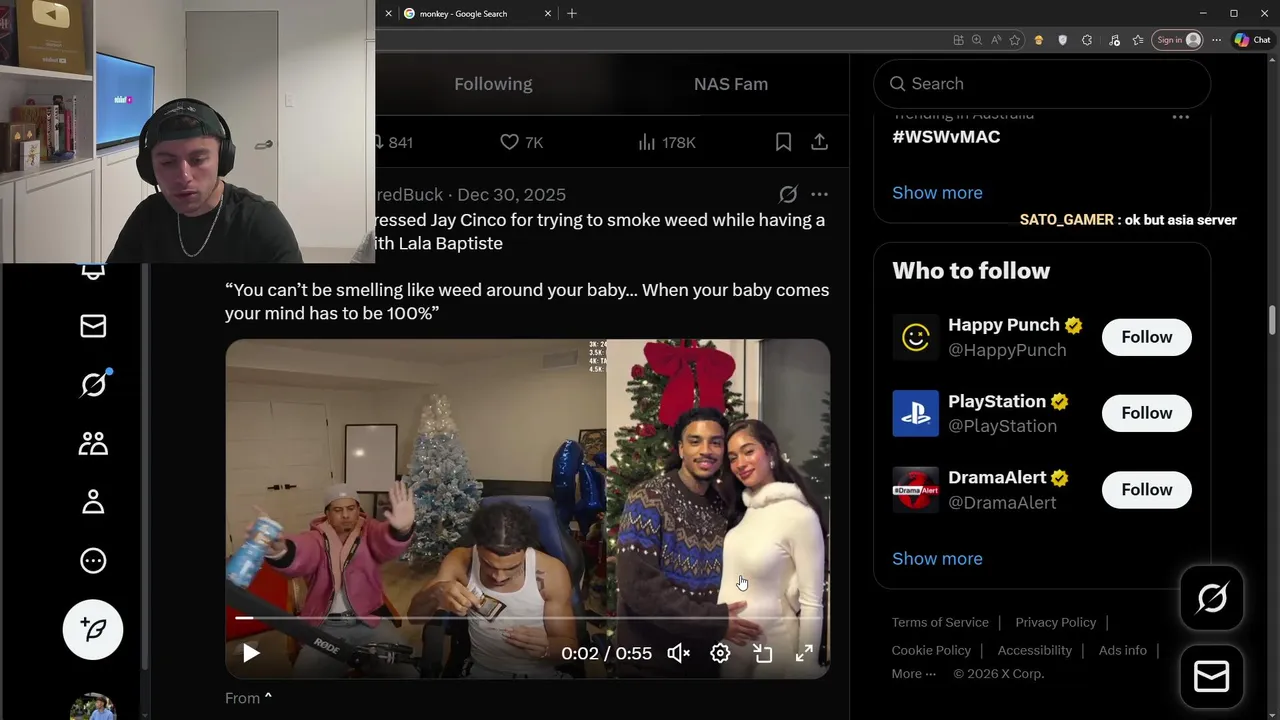Screen dimensions: 1280x720
Task: Open Cookie Policy link
Action: (931, 650)
